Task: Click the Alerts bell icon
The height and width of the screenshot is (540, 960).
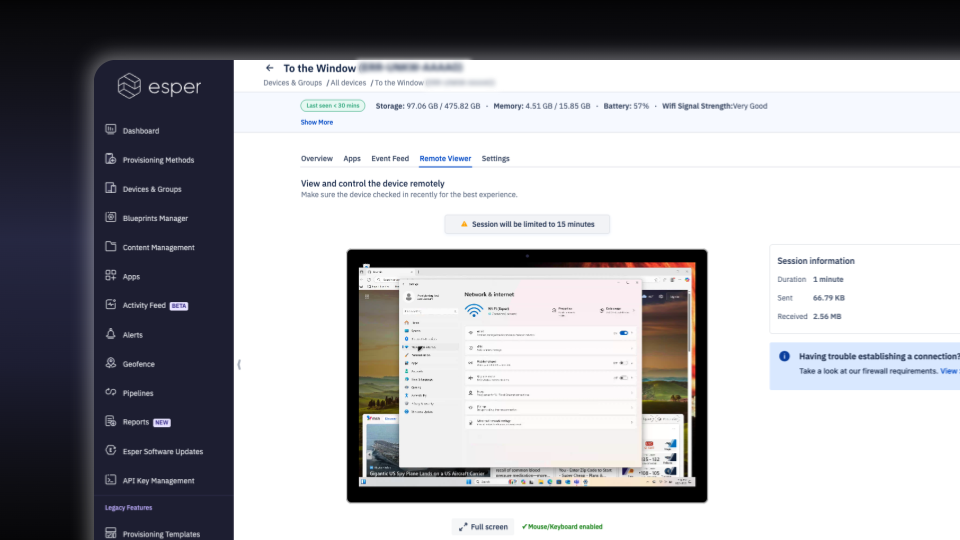Action: click(x=111, y=334)
